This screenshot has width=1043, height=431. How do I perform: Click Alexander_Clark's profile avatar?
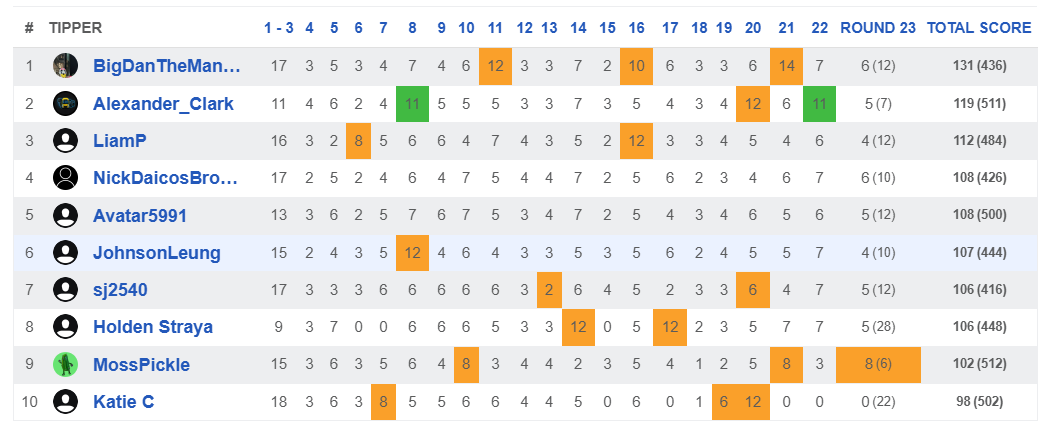coord(65,104)
